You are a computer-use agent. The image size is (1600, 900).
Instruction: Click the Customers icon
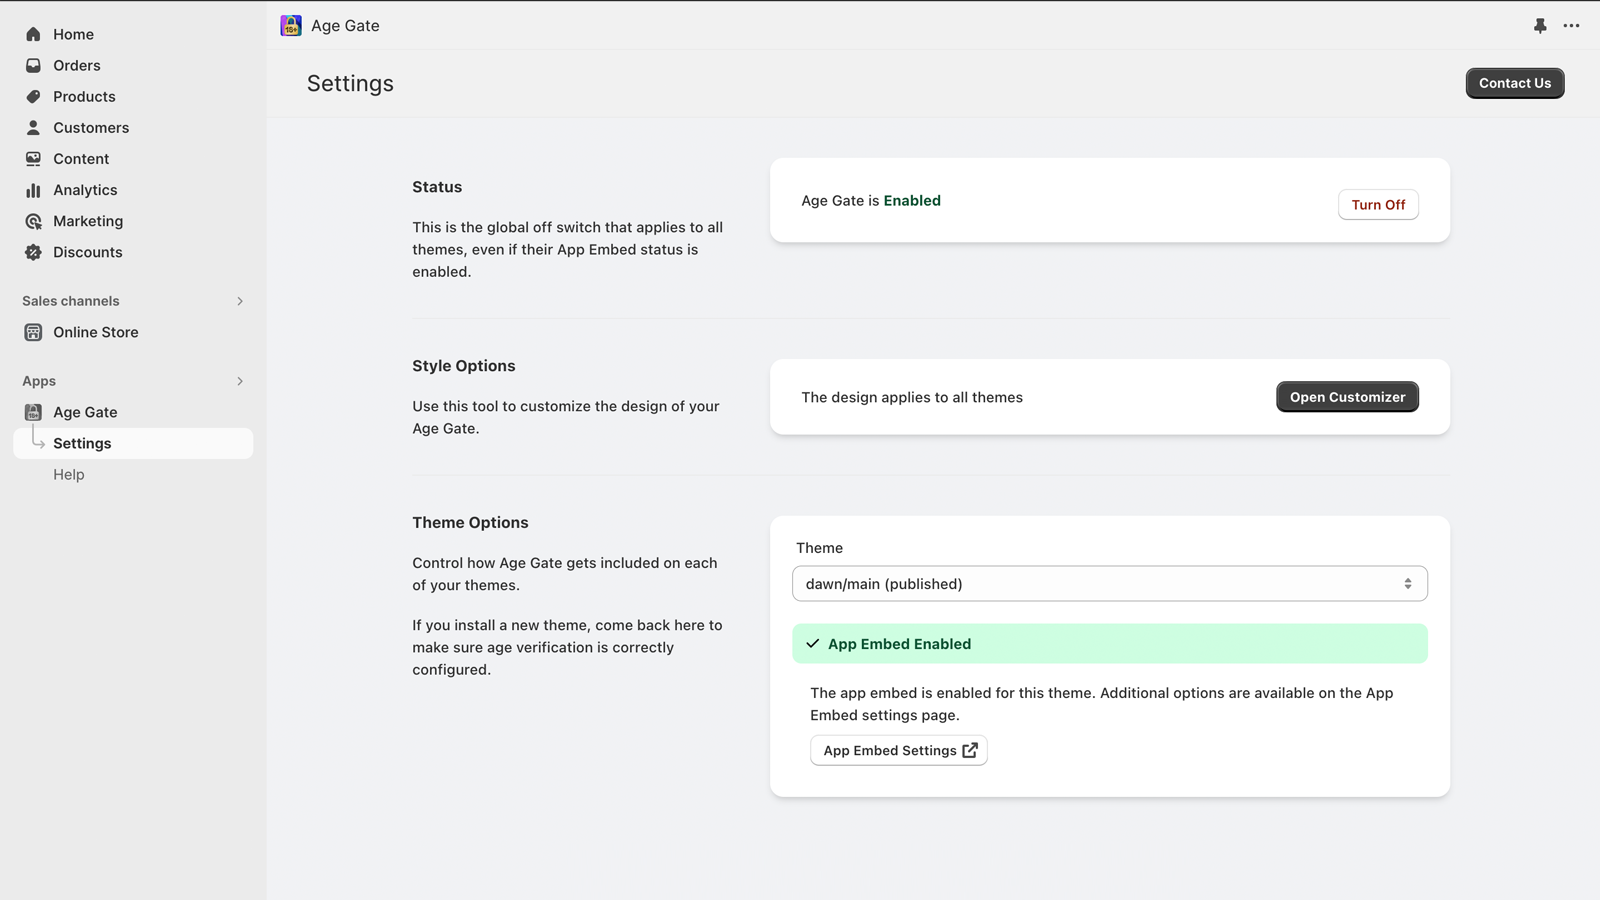[x=33, y=127]
